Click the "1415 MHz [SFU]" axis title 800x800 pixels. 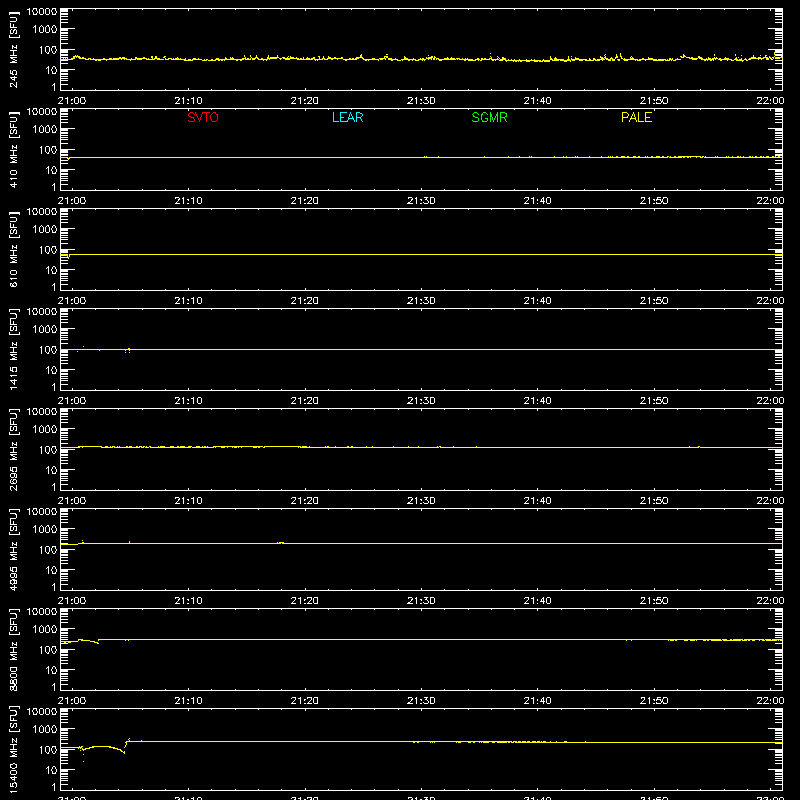14,349
